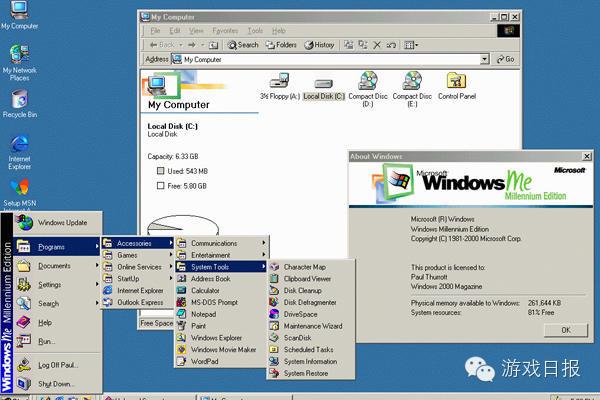Choose Shut Down... in Start menu
The image size is (600, 400).
[x=58, y=384]
